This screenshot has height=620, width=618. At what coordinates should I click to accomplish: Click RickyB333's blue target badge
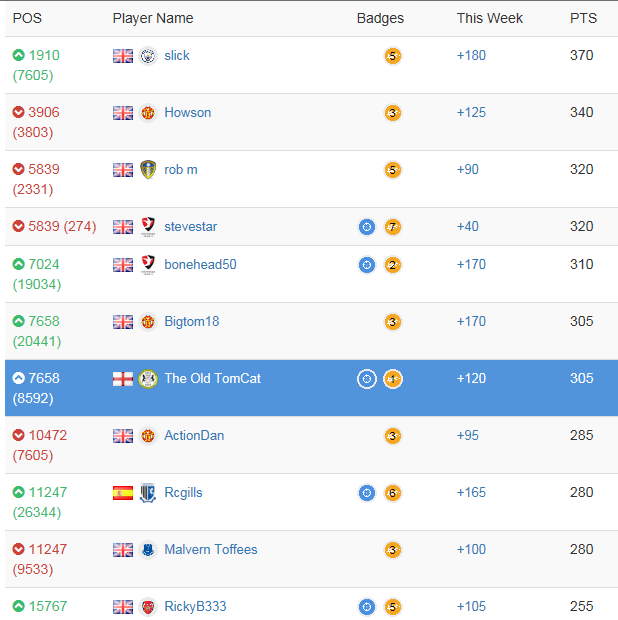pos(367,607)
